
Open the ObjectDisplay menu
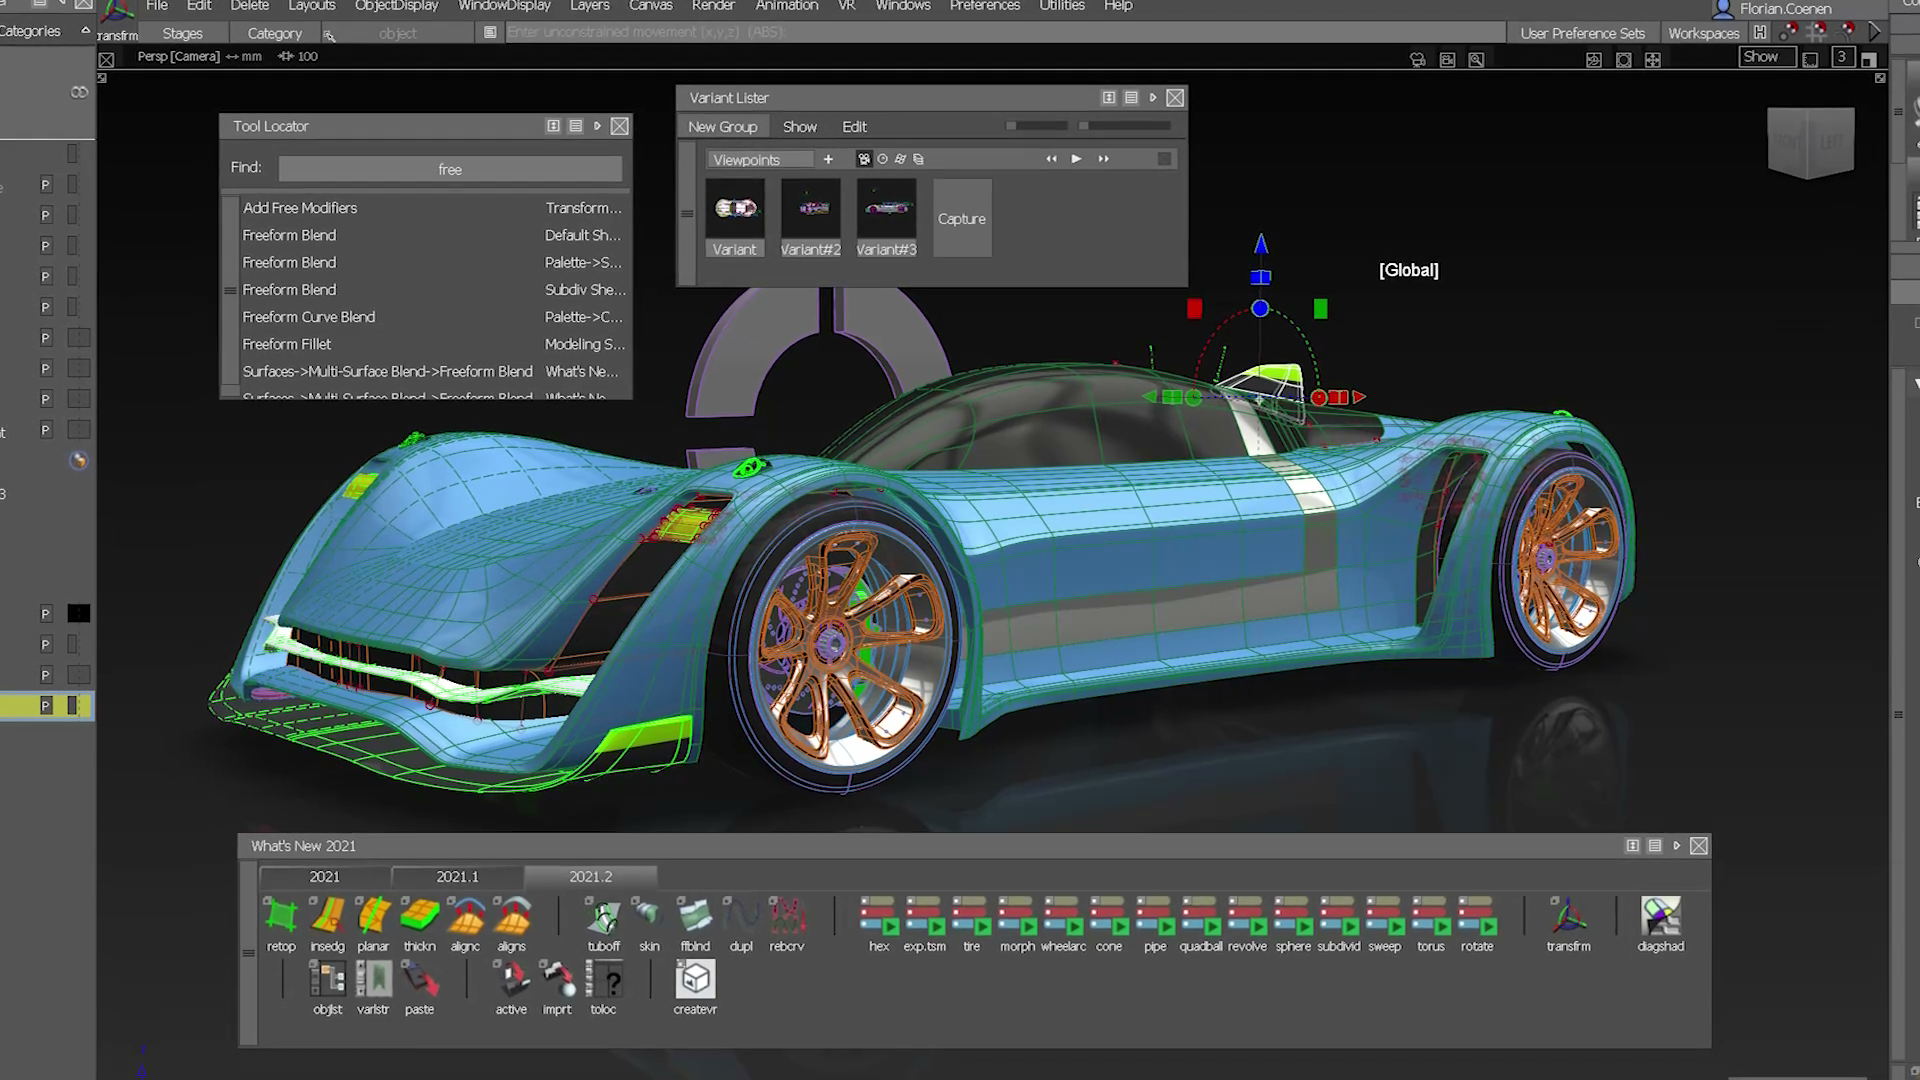coord(396,6)
